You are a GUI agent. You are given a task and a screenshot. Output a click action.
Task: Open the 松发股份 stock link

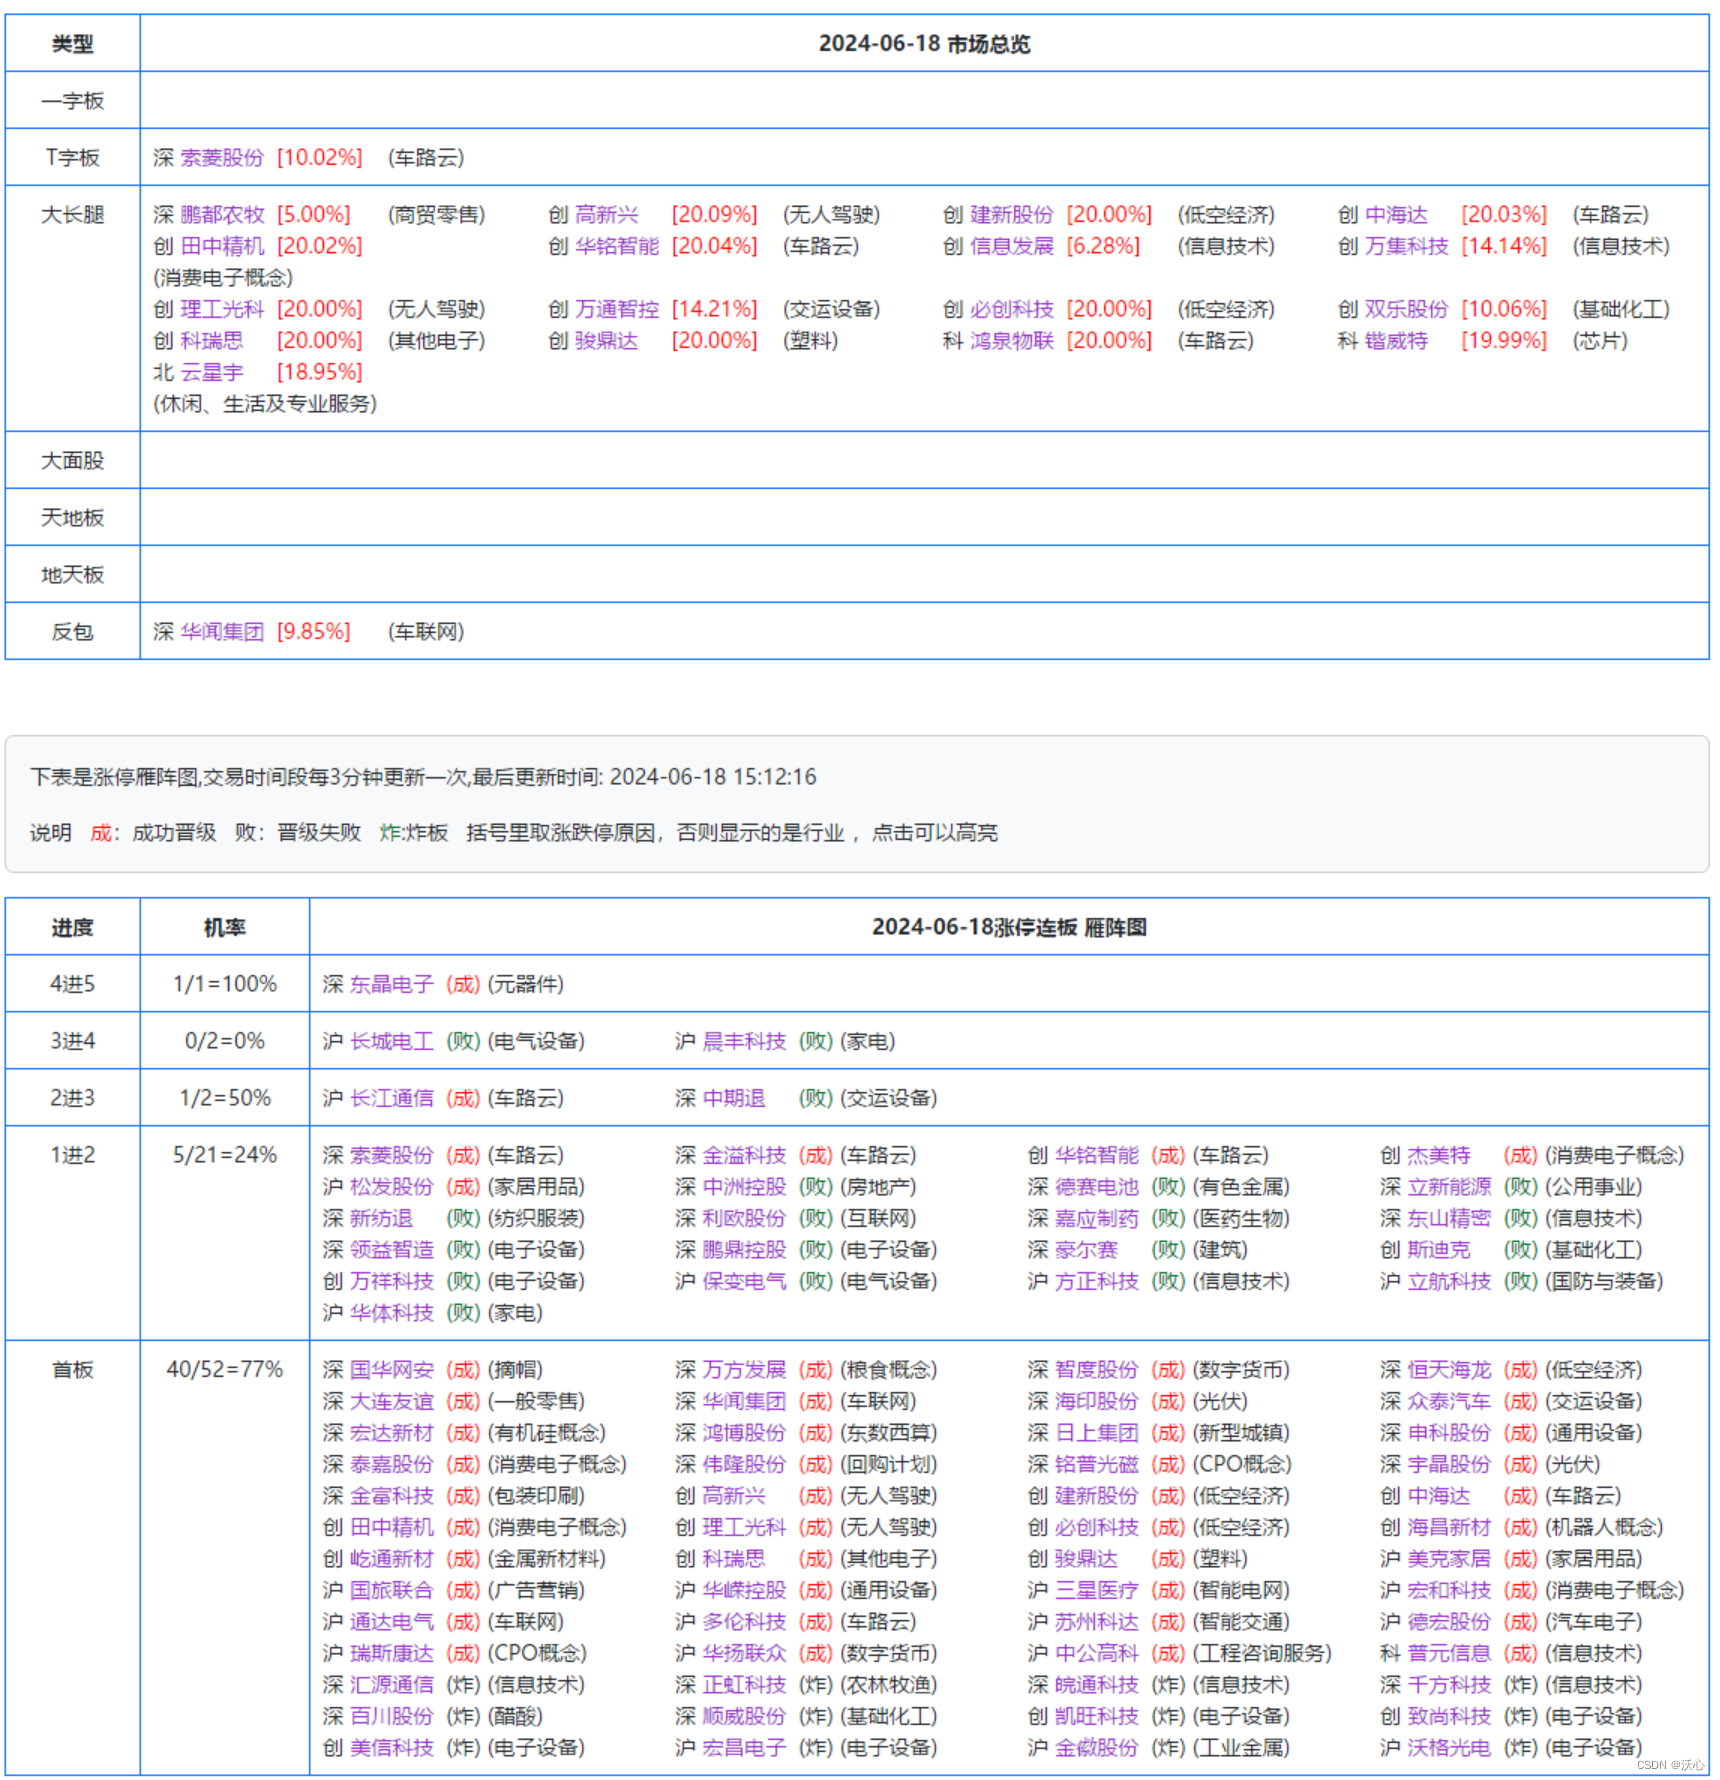tap(392, 1186)
